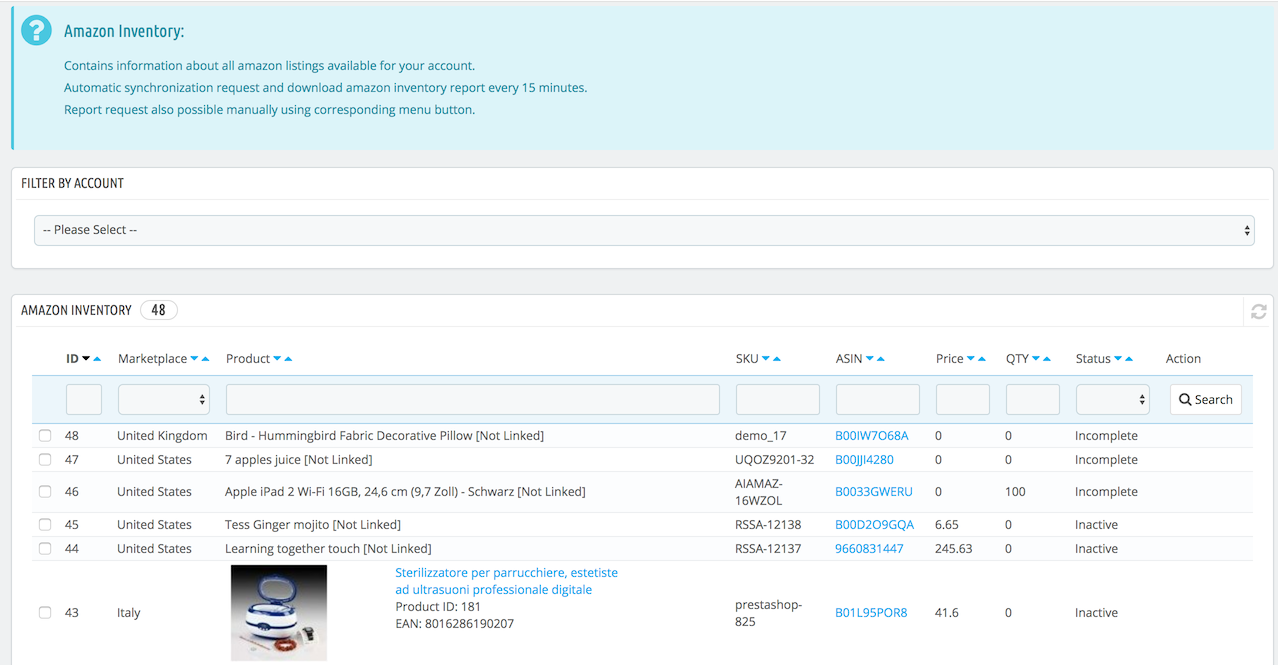
Task: Focus the Price filter input field
Action: tap(963, 399)
